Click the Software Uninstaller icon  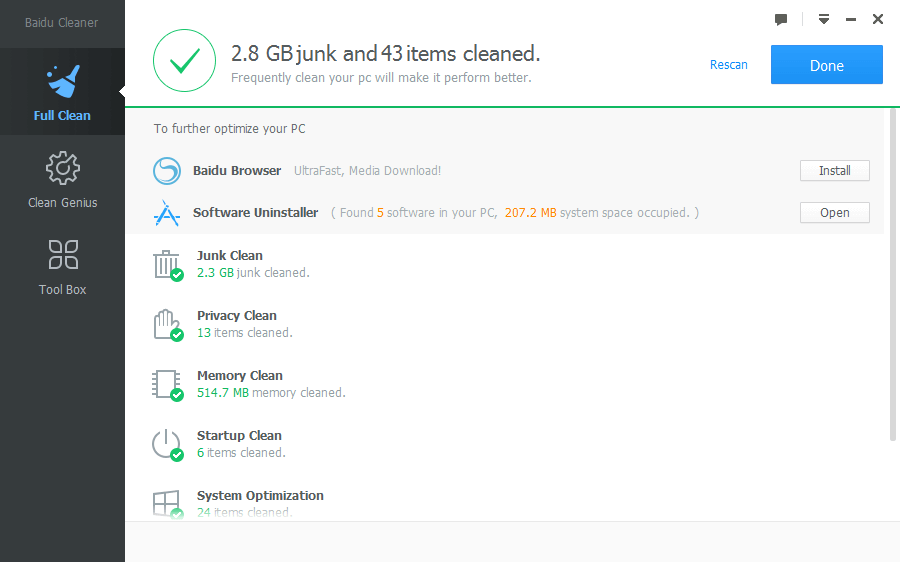[x=167, y=213]
